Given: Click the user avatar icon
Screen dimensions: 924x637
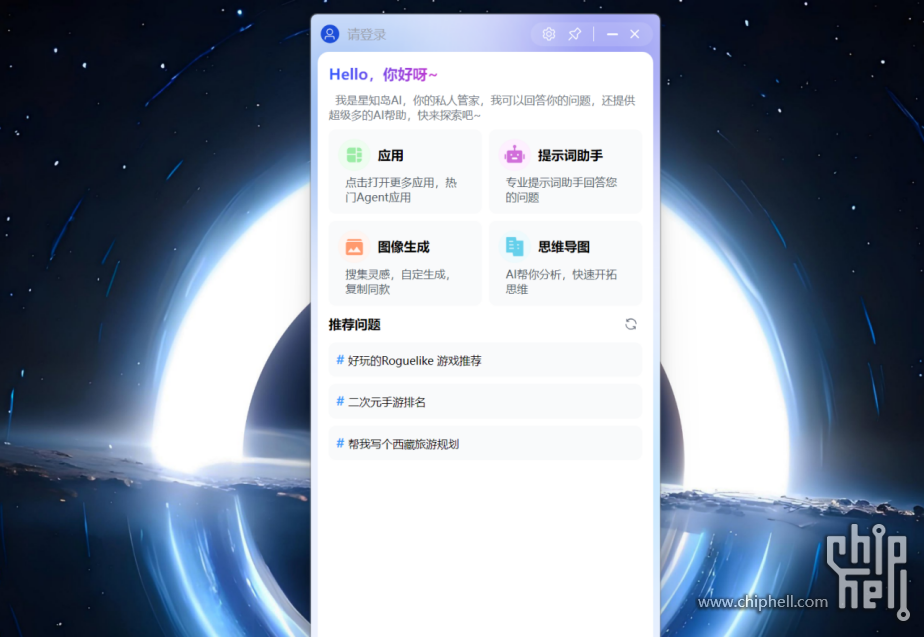Looking at the screenshot, I should tap(330, 34).
